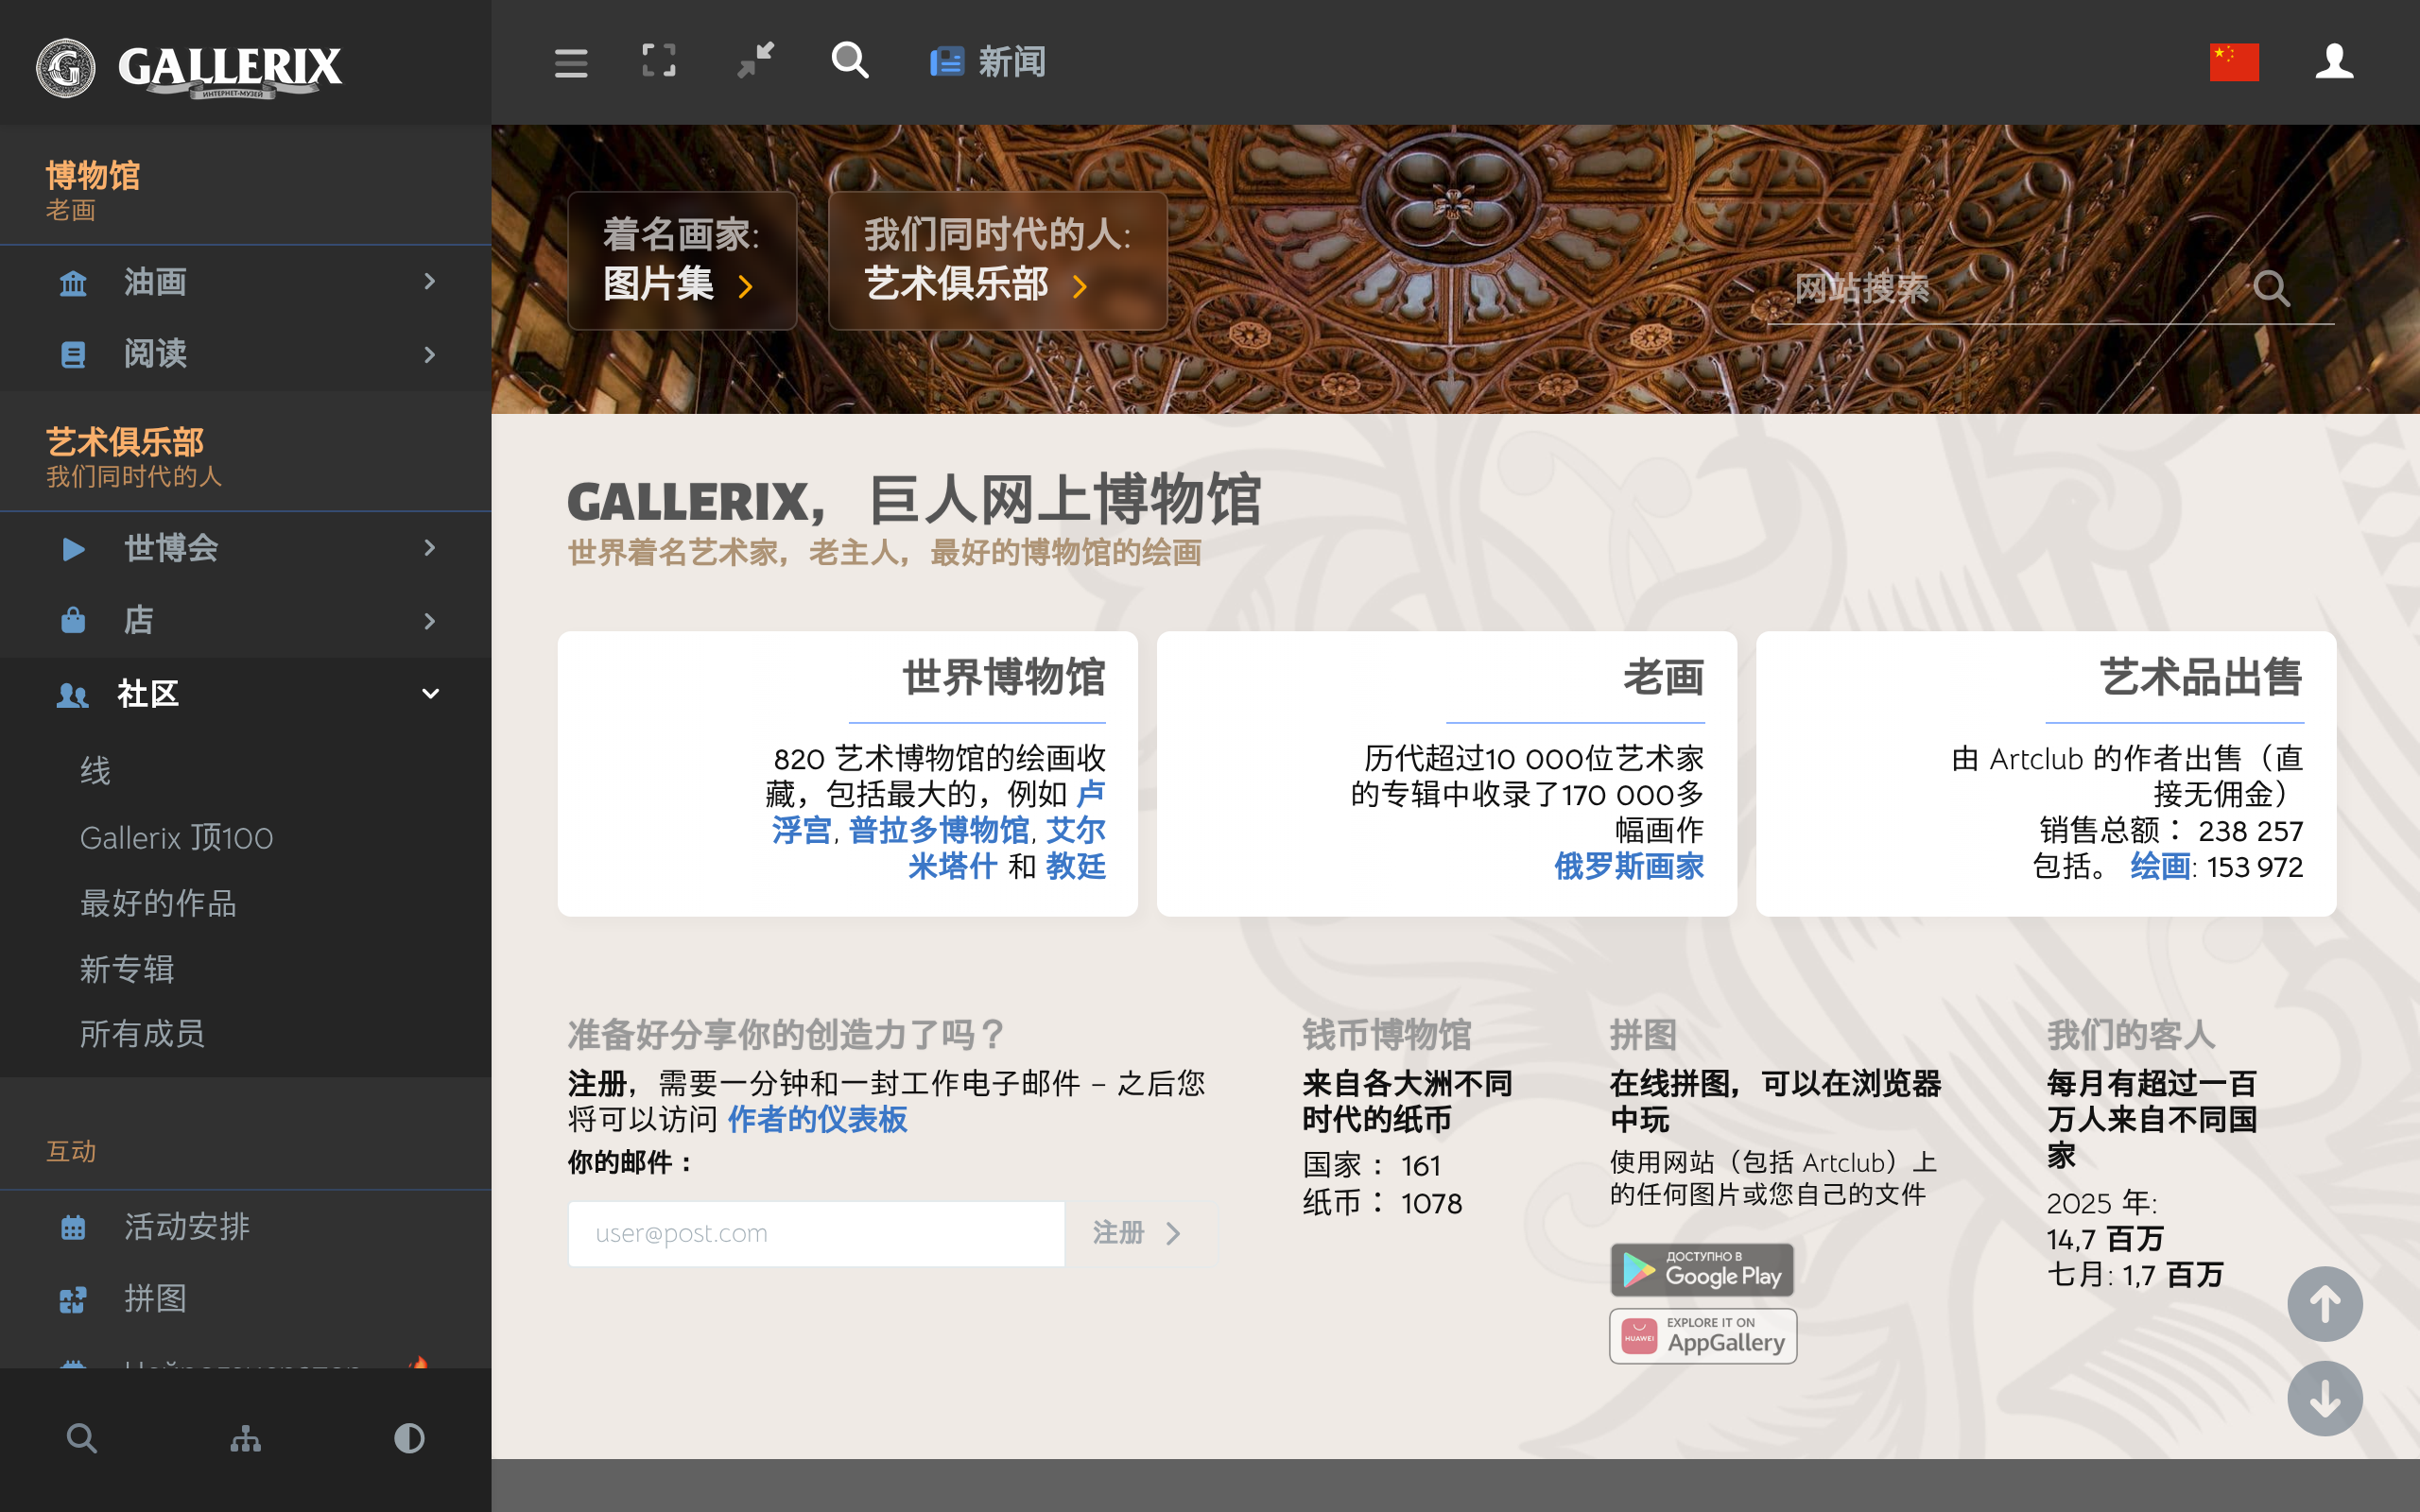Open search with top bar magnifier icon
This screenshot has width=2420, height=1512.
[x=850, y=60]
